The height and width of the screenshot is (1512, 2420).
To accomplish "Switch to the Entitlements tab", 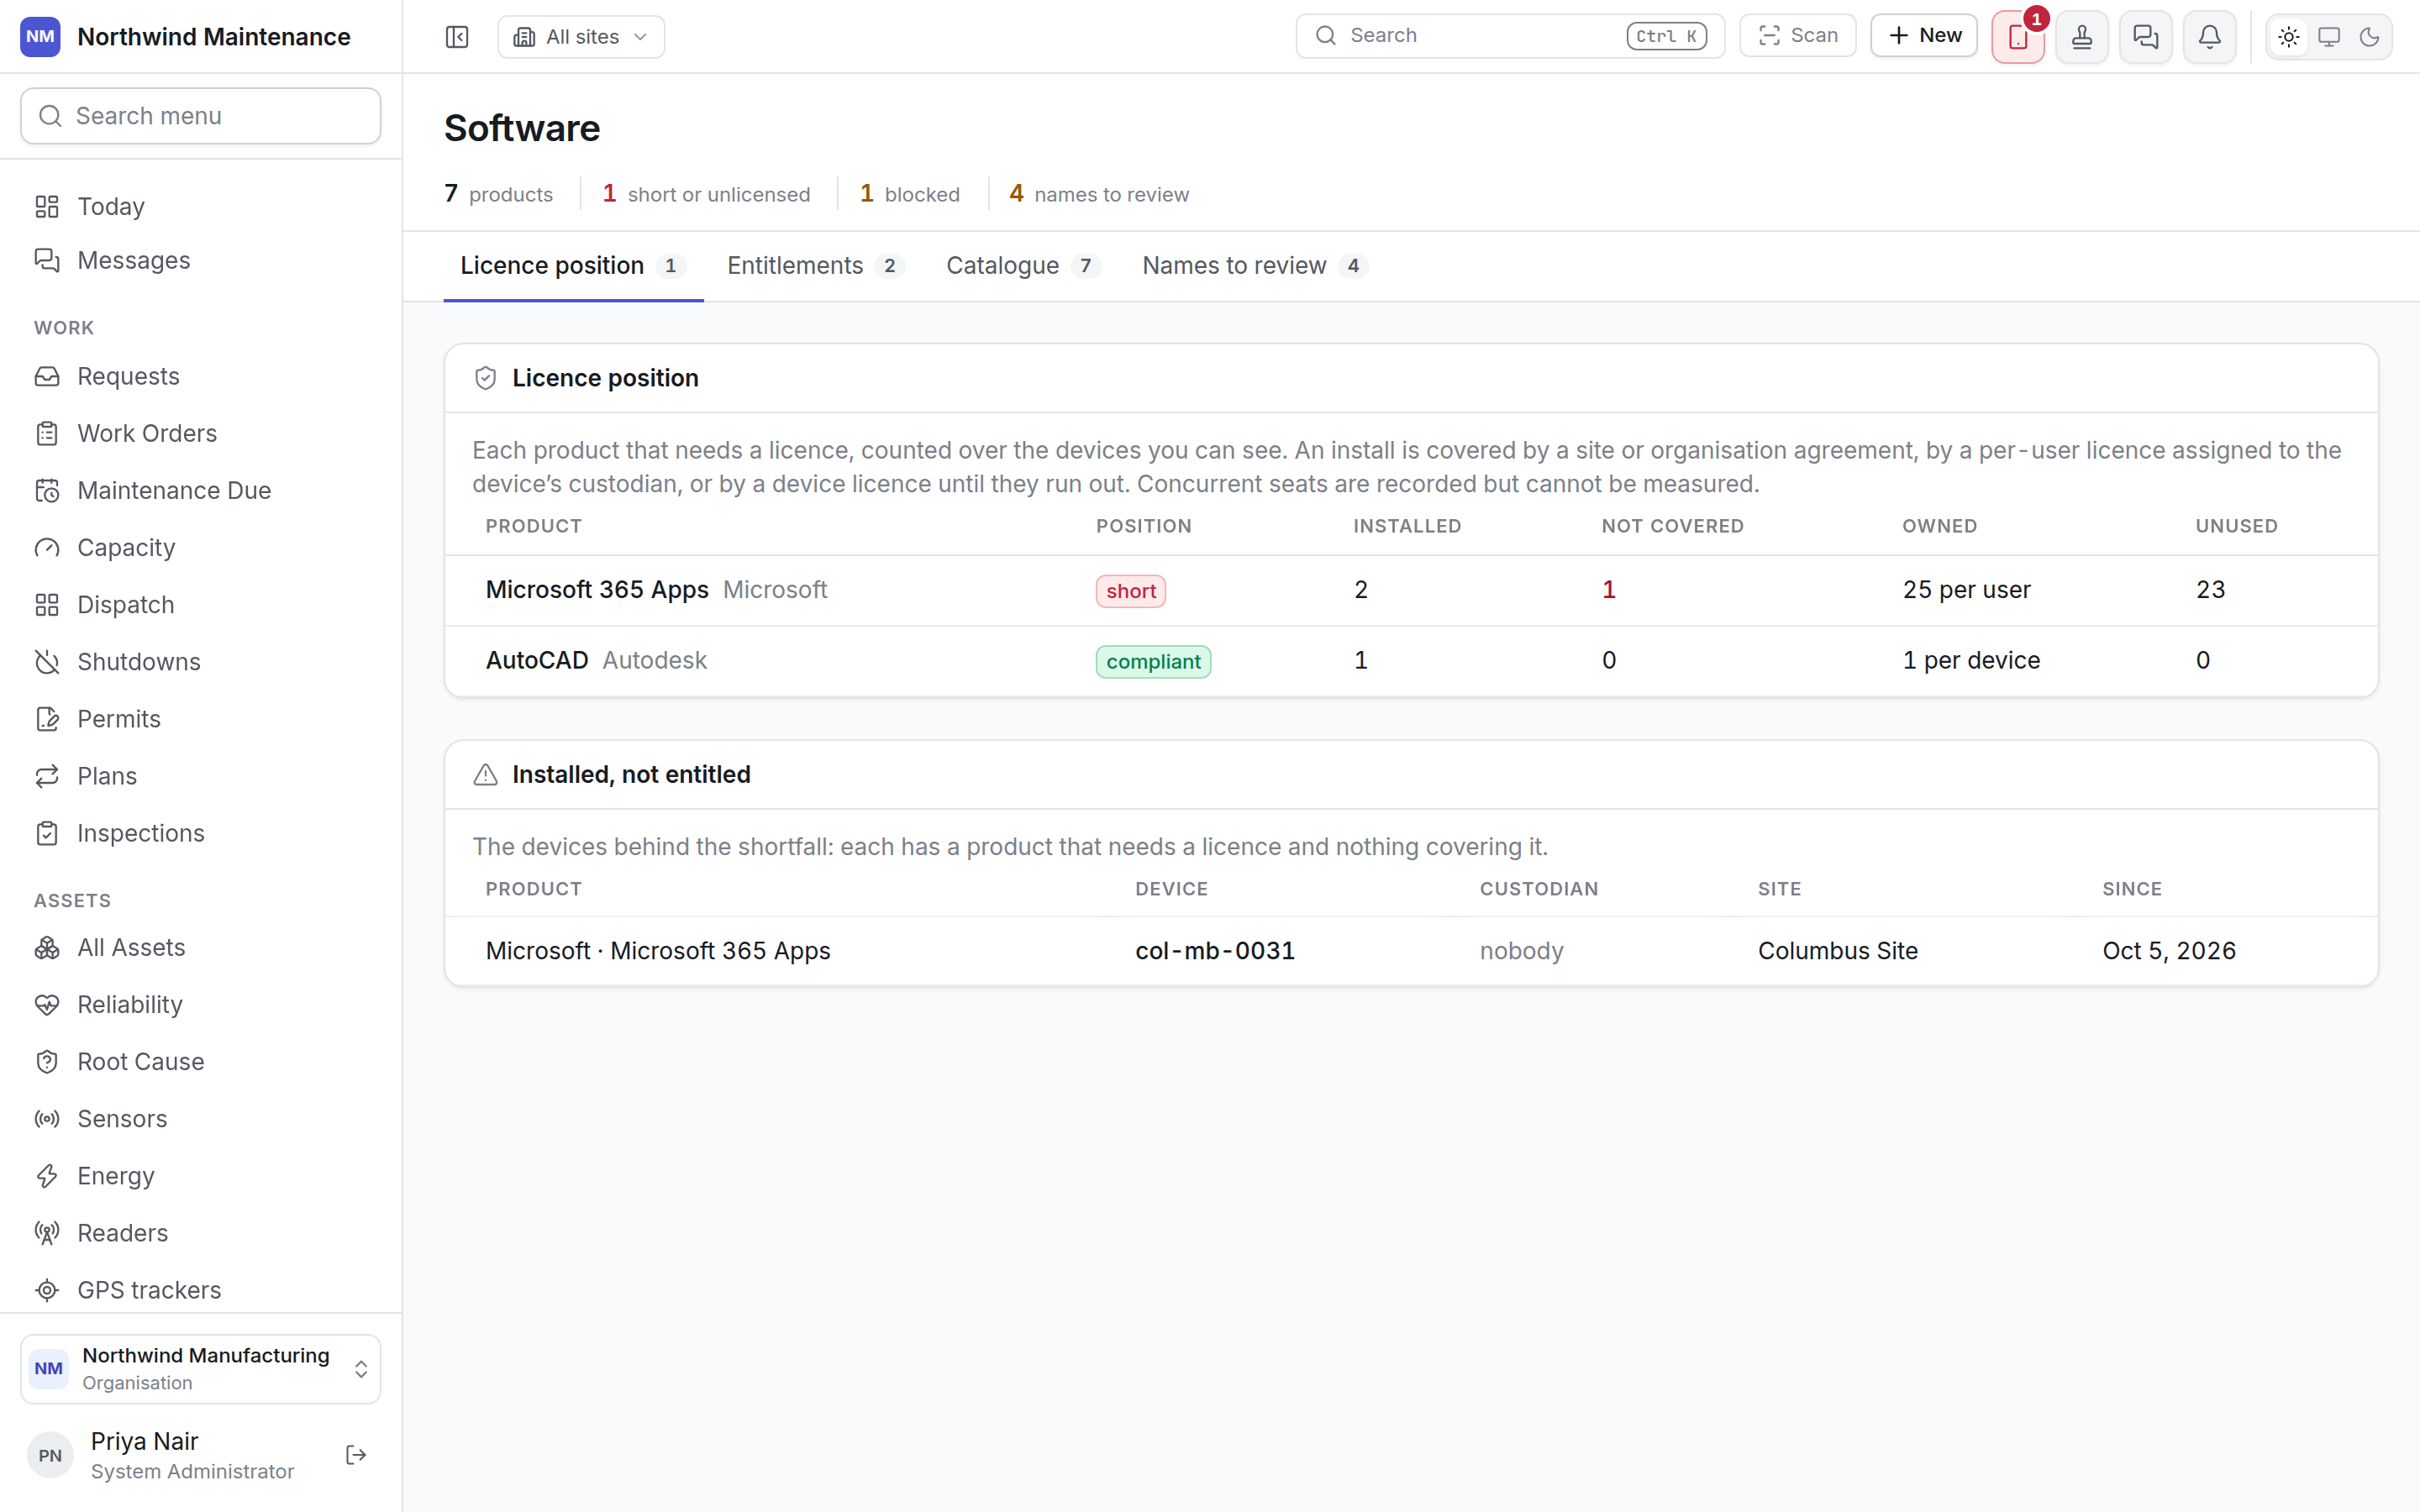I will [816, 266].
